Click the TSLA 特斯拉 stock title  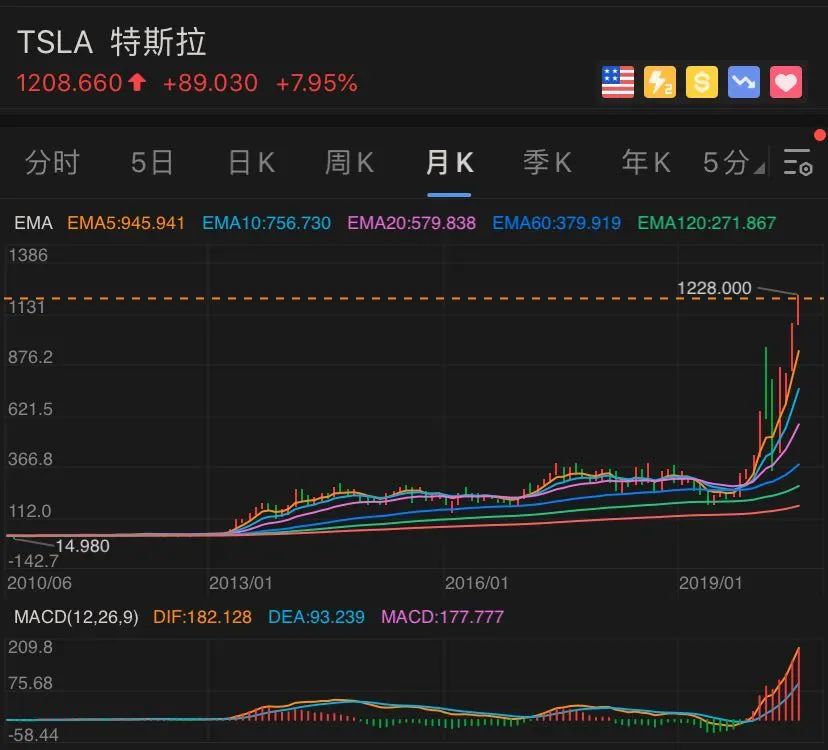tap(112, 42)
